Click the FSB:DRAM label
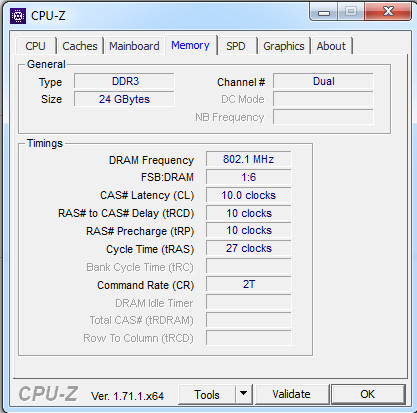The width and height of the screenshot is (417, 413). pyautogui.click(x=167, y=177)
